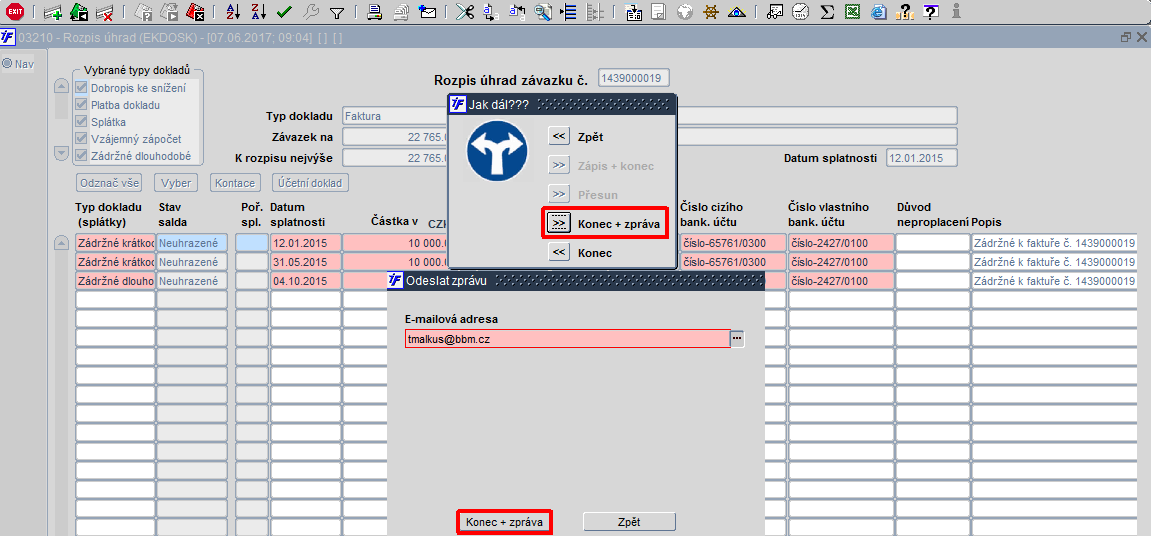1151x536 pixels.
Task: Choose Konec + zpráva in Jak dál dialog
Action: pyautogui.click(x=560, y=224)
